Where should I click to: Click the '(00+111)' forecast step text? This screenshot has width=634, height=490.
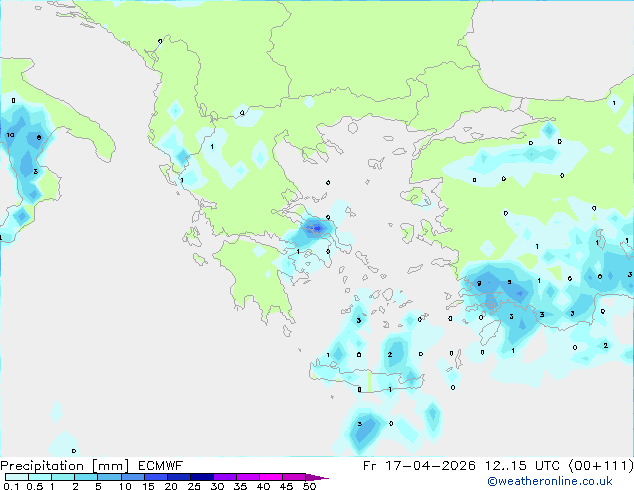(601, 466)
